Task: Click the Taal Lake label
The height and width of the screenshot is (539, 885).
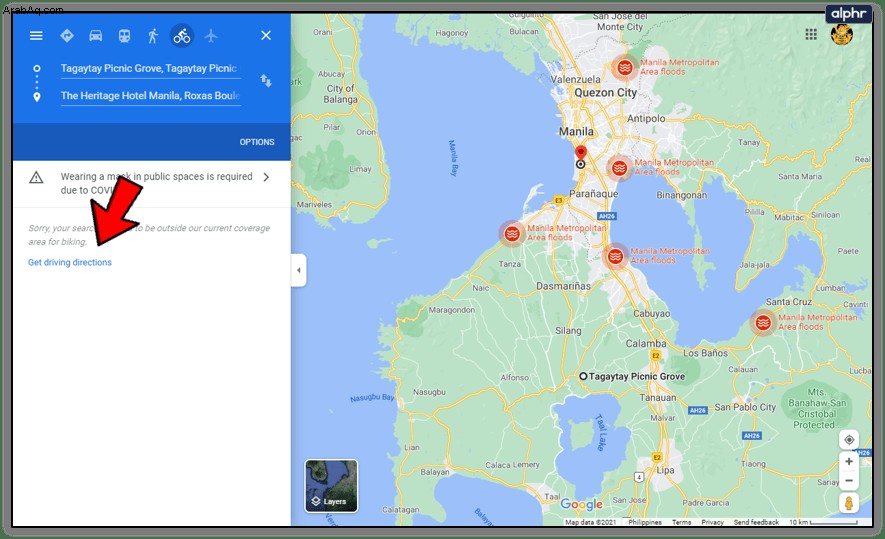Action: (601, 432)
